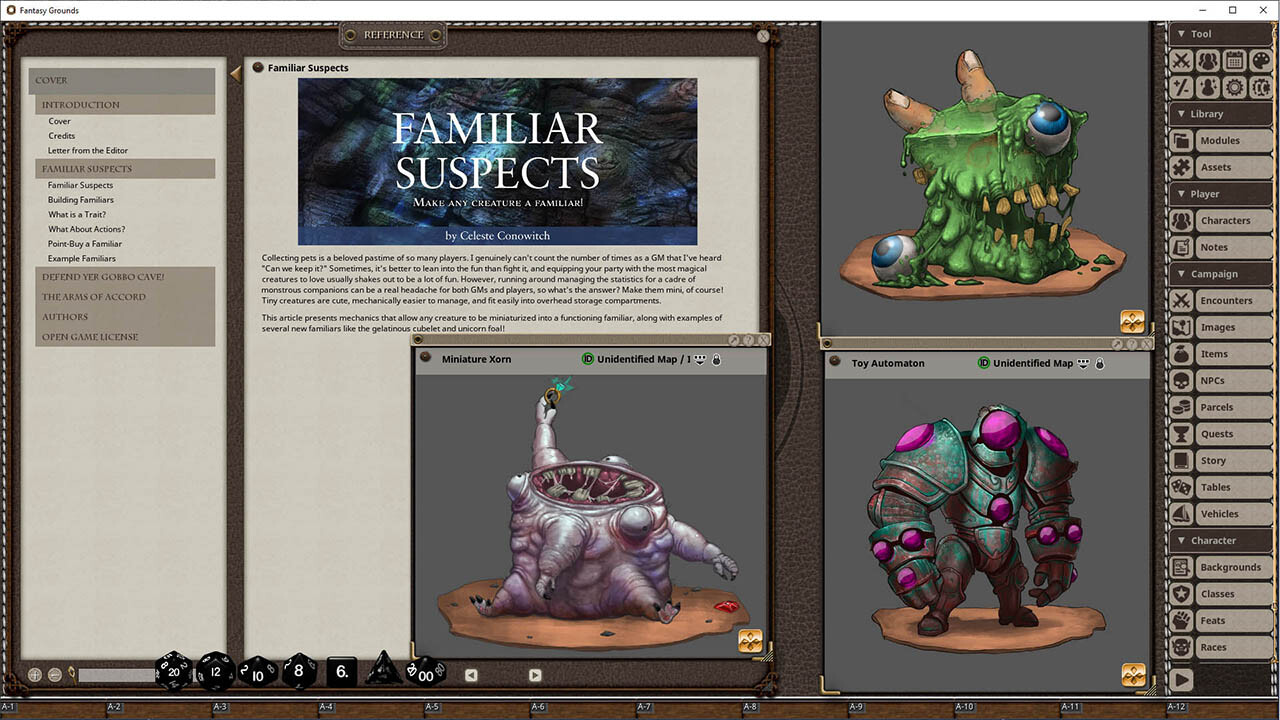This screenshot has height=720, width=1280.
Task: Toggle the lock icon on Toy Automaton
Action: tap(1099, 363)
